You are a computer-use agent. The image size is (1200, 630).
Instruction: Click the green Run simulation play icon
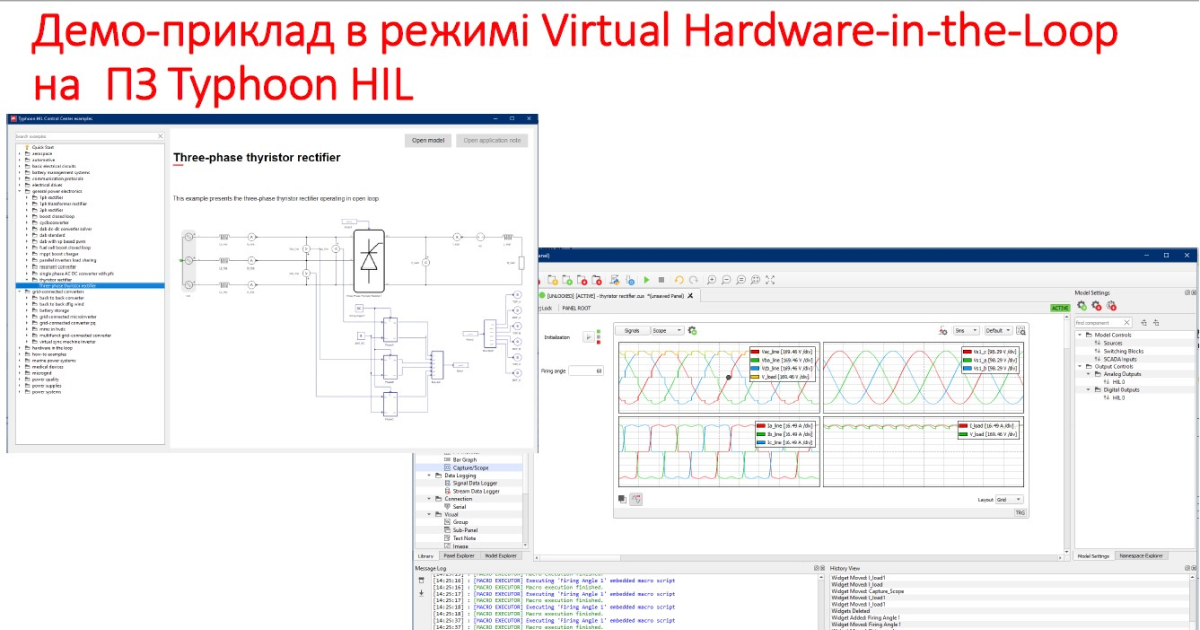tap(647, 281)
